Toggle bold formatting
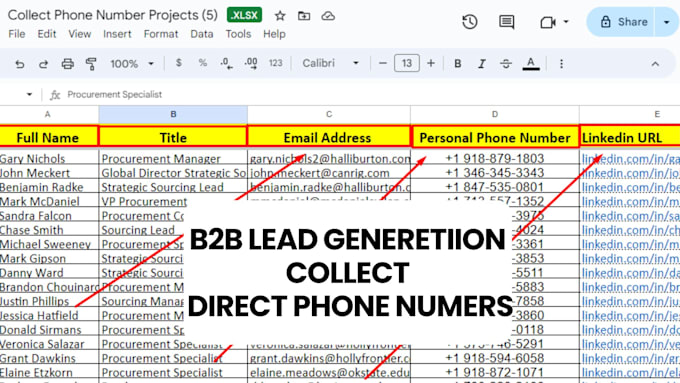680x383 pixels. coord(458,64)
